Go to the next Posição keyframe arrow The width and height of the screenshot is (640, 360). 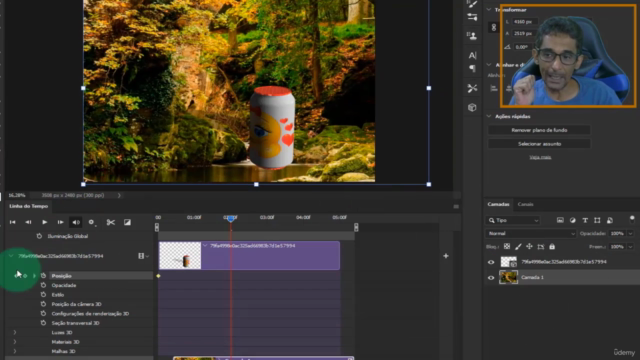tap(34, 276)
